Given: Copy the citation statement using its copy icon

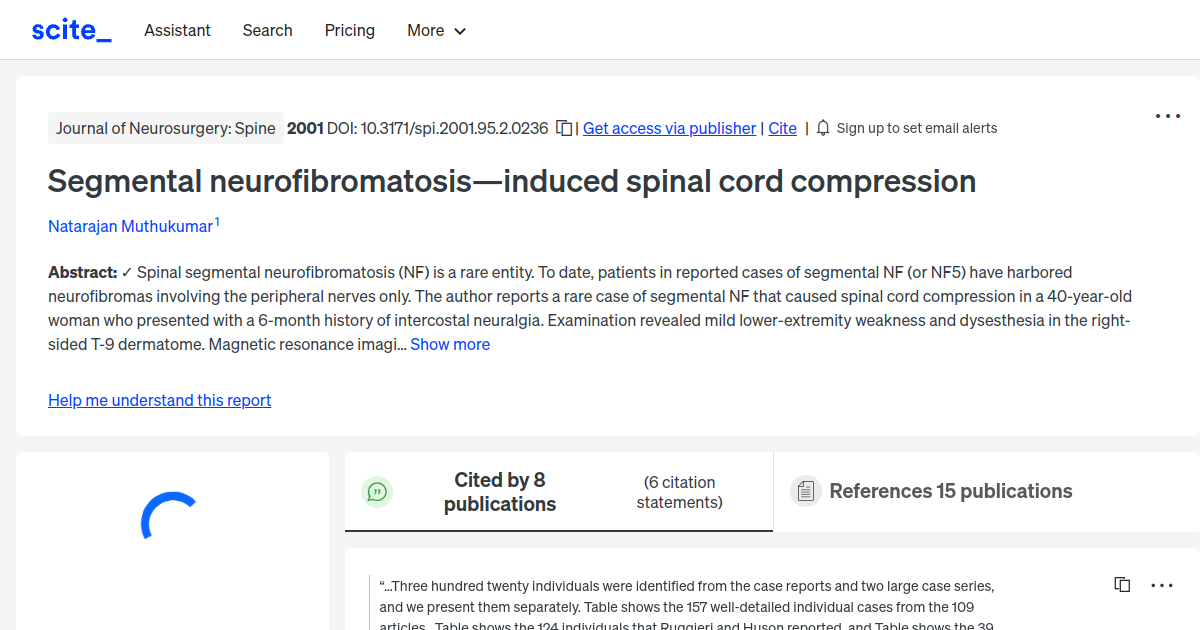Looking at the screenshot, I should click(x=1121, y=584).
